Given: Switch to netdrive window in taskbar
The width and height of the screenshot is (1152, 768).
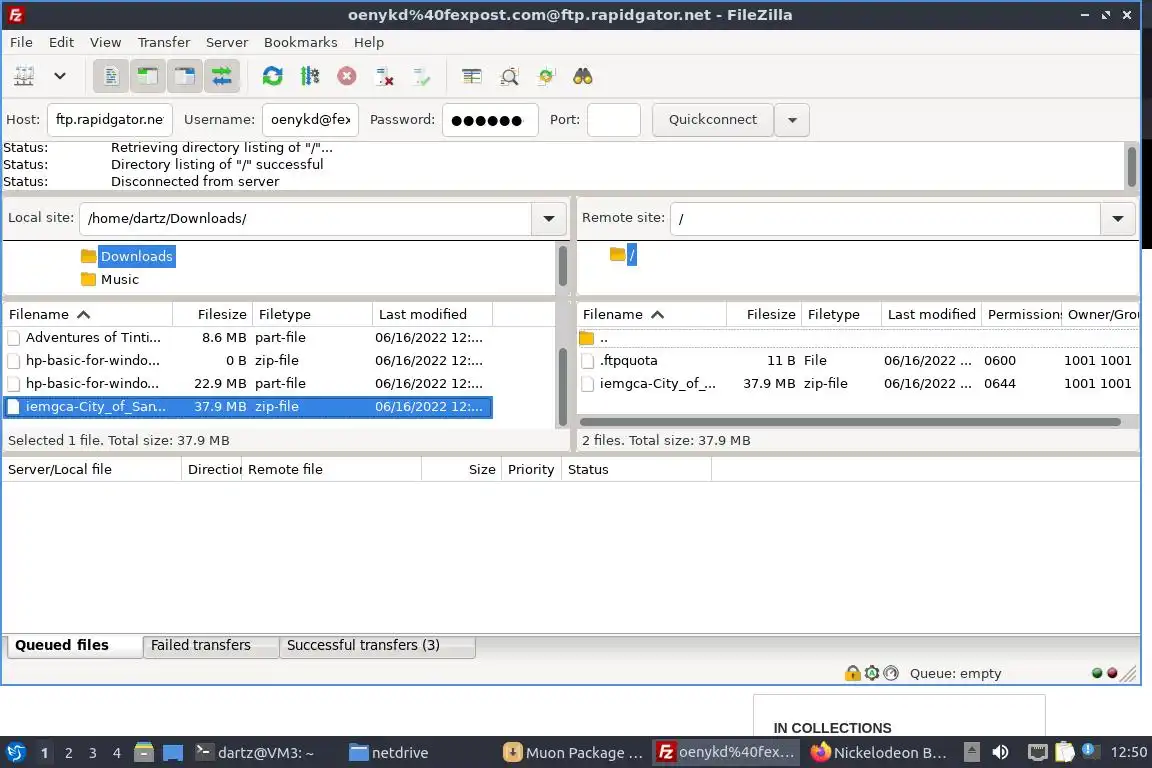Looking at the screenshot, I should pos(389,753).
